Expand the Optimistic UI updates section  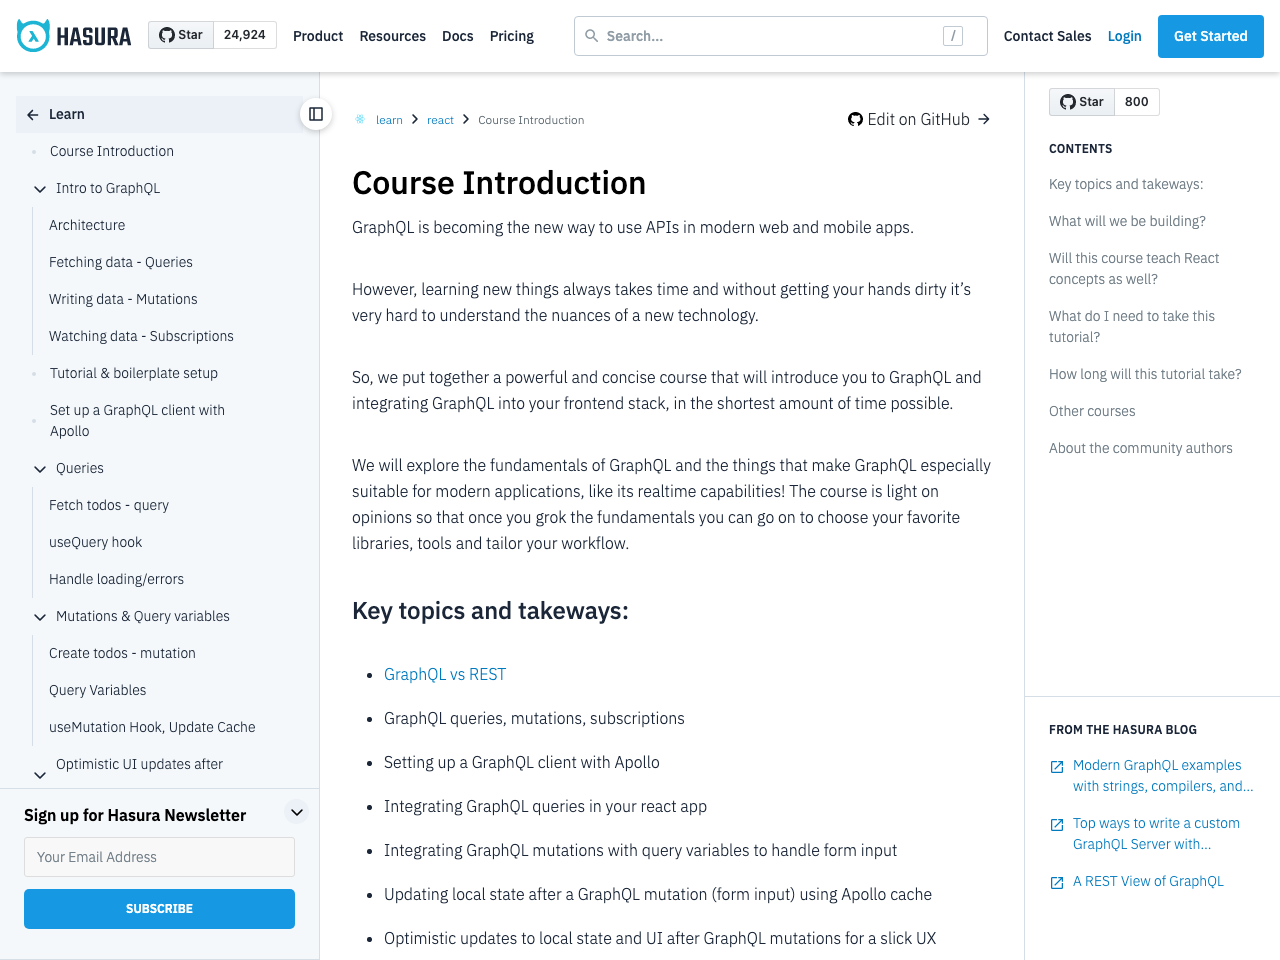(x=39, y=775)
